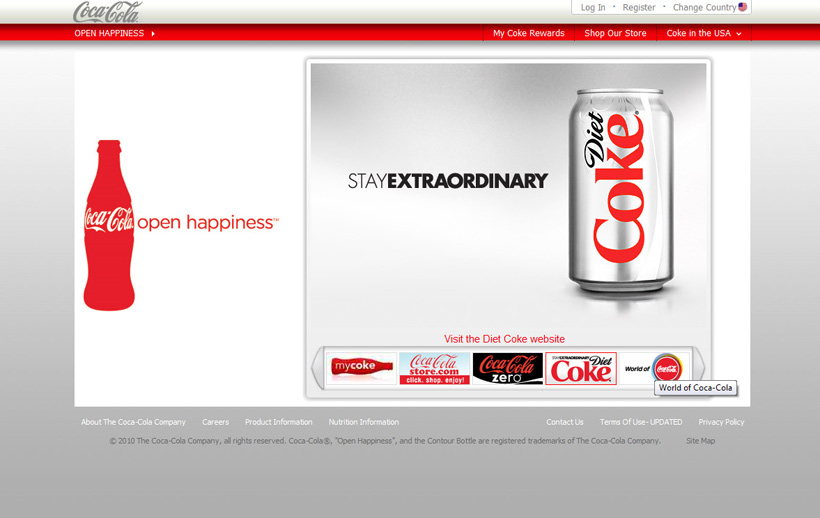Screen dimensions: 820x518
Task: Click the Diet Coke can image
Action: pos(621,191)
